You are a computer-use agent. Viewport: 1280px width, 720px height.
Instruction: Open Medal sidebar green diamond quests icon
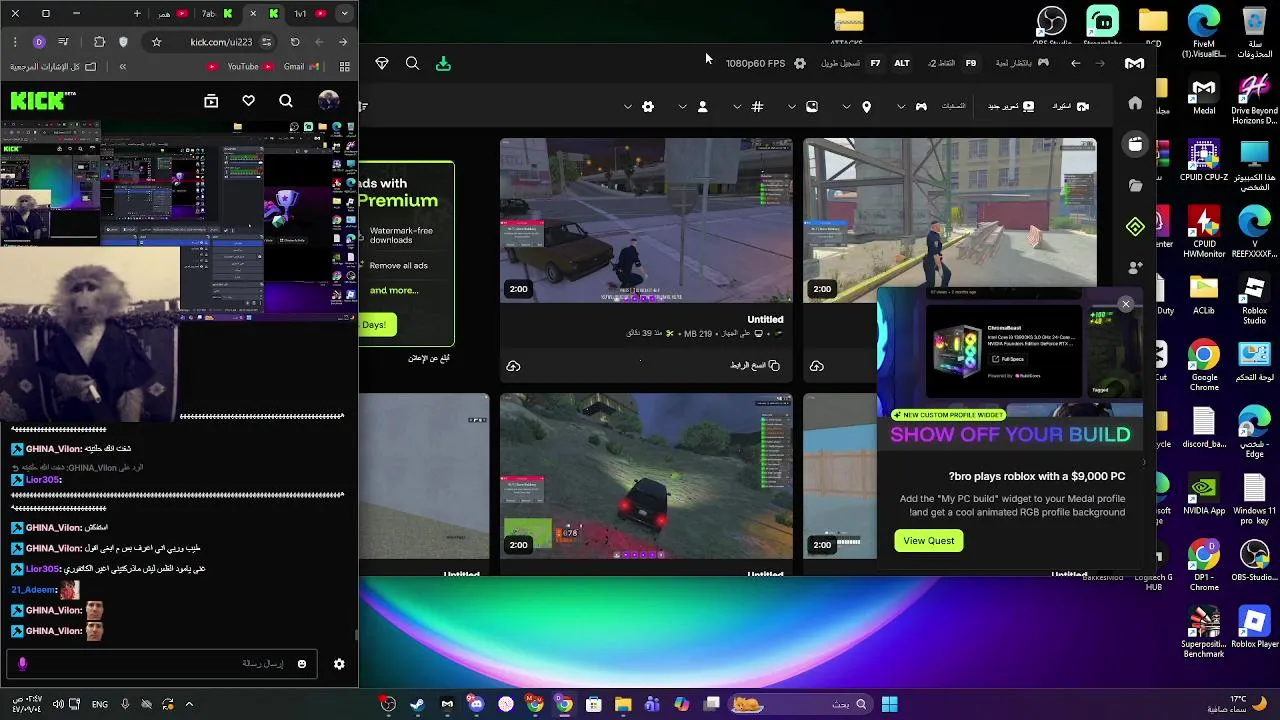point(1135,227)
